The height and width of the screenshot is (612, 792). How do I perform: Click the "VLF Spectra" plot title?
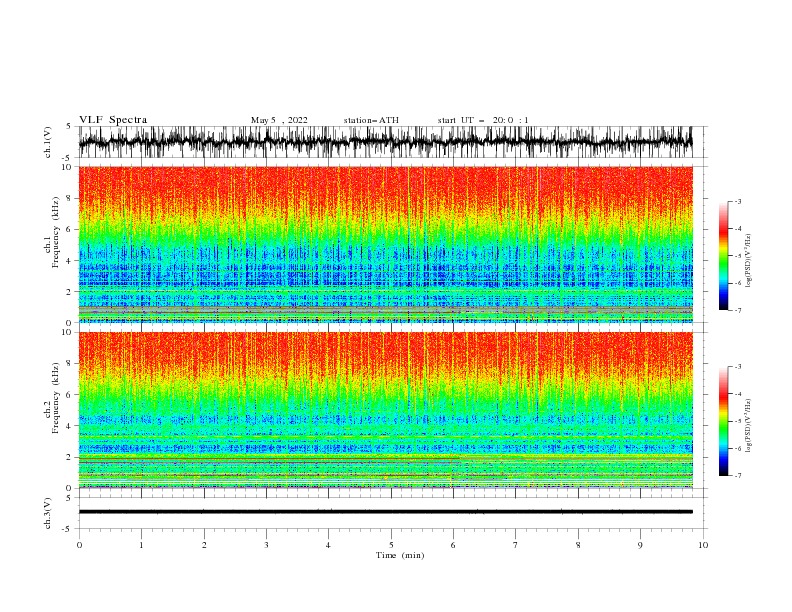pyautogui.click(x=113, y=120)
